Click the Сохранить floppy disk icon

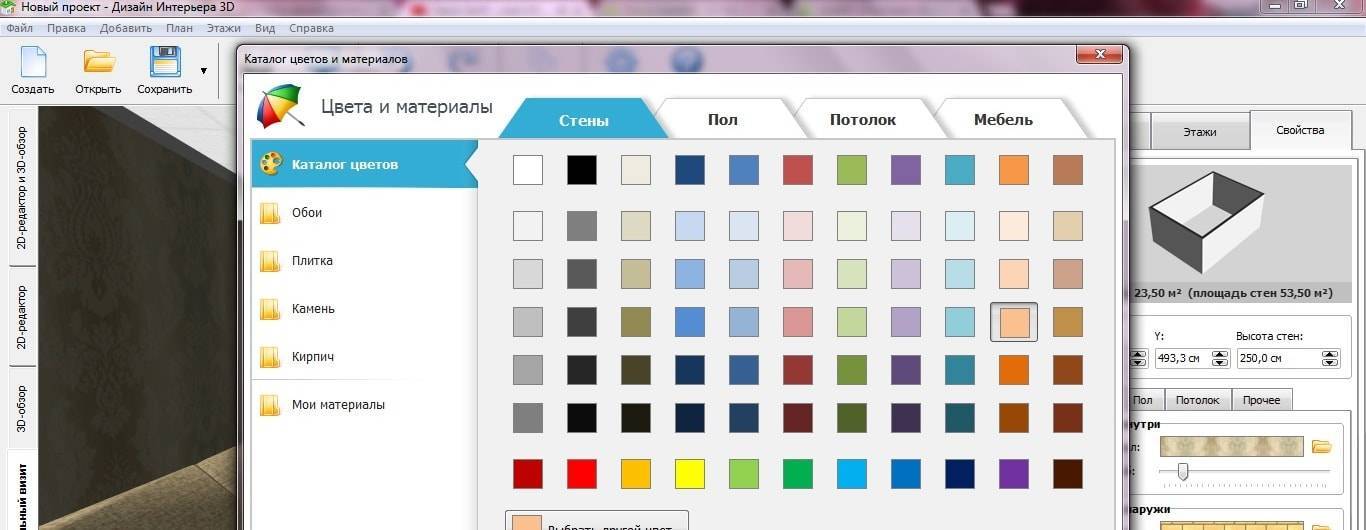164,63
